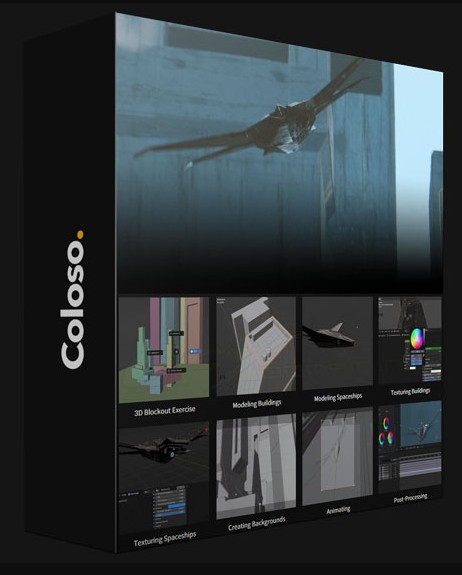This screenshot has height=575, width=462.
Task: Open the Animating thumbnail image
Action: (337, 456)
